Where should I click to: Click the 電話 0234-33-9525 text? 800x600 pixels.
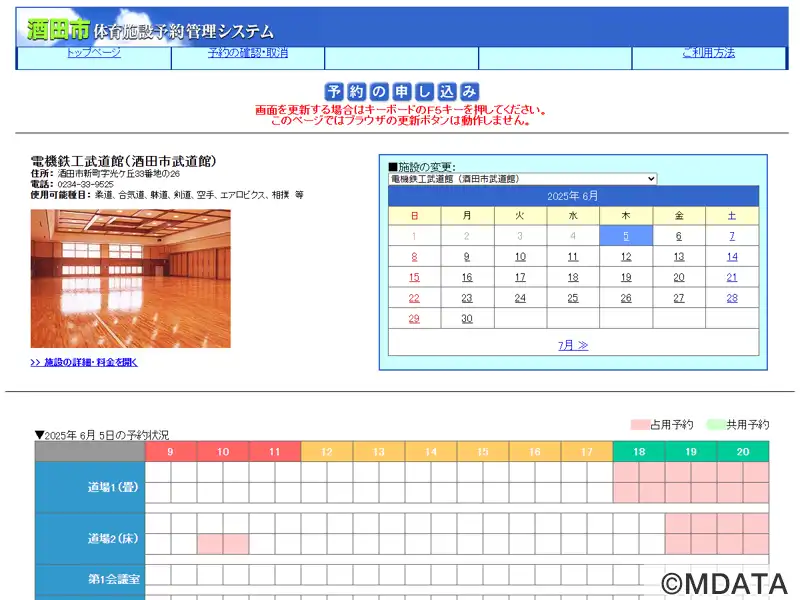click(x=72, y=184)
